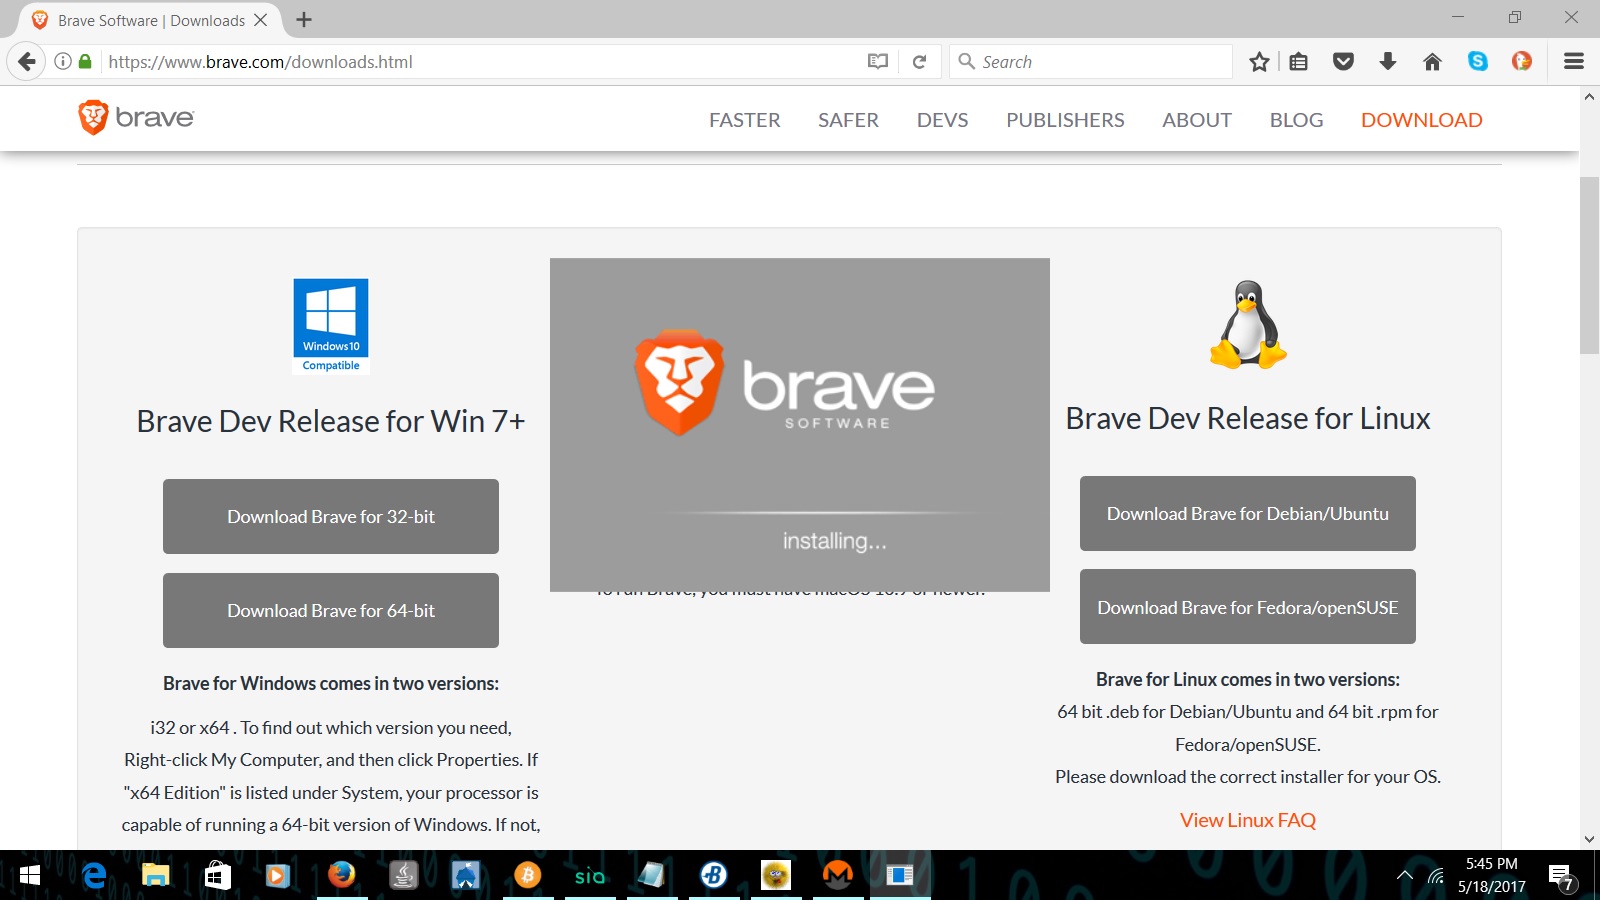Open Action Center notifications icon
The width and height of the screenshot is (1600, 900).
pos(1562,877)
